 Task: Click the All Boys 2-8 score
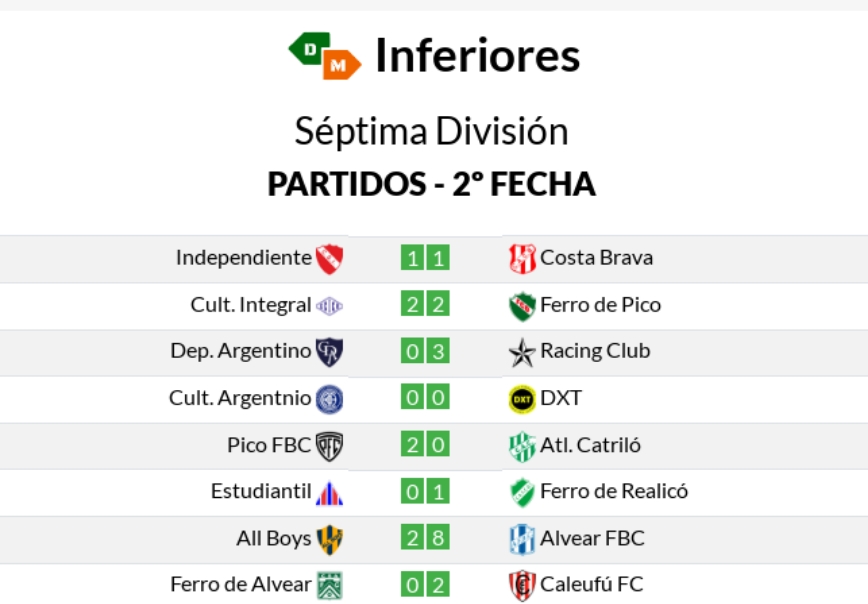coord(425,539)
